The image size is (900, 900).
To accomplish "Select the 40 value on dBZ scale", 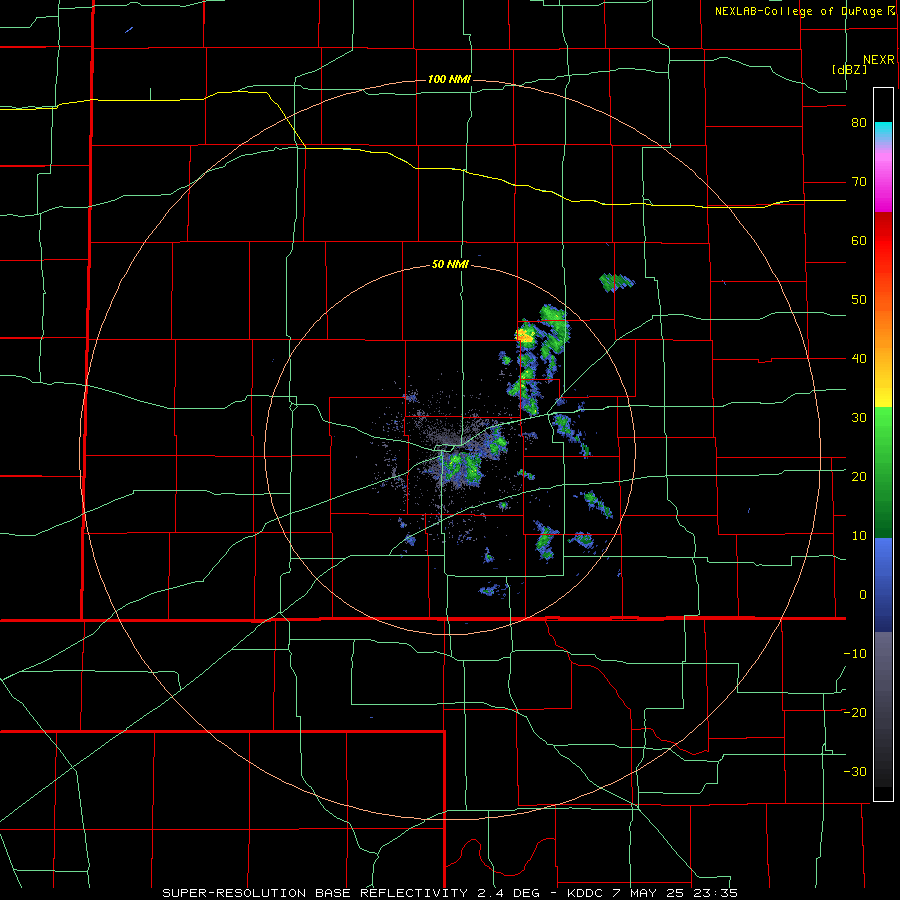I will pyautogui.click(x=859, y=359).
